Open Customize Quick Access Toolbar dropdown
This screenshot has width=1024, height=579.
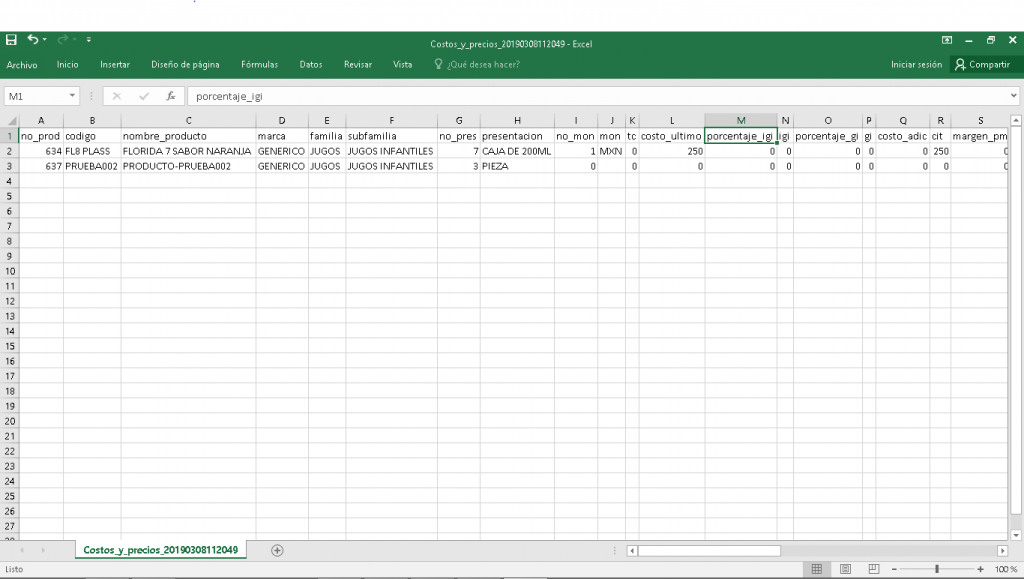(89, 40)
